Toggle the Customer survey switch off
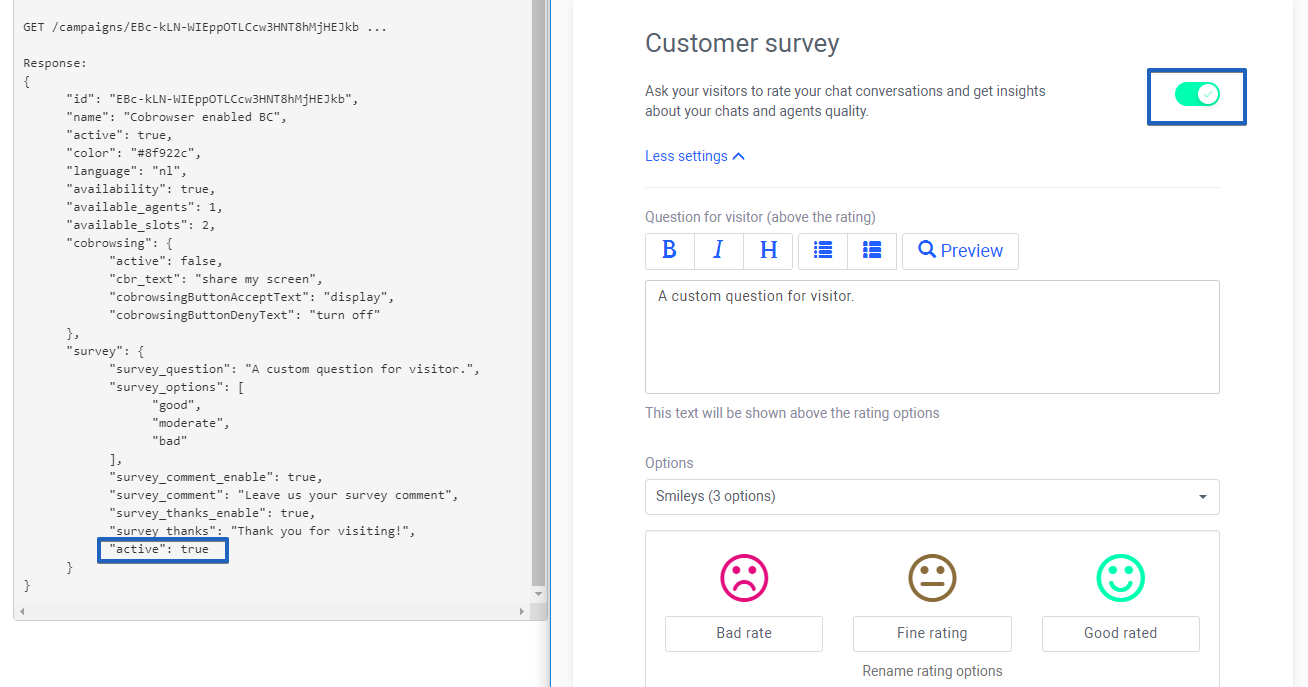 pos(1197,94)
